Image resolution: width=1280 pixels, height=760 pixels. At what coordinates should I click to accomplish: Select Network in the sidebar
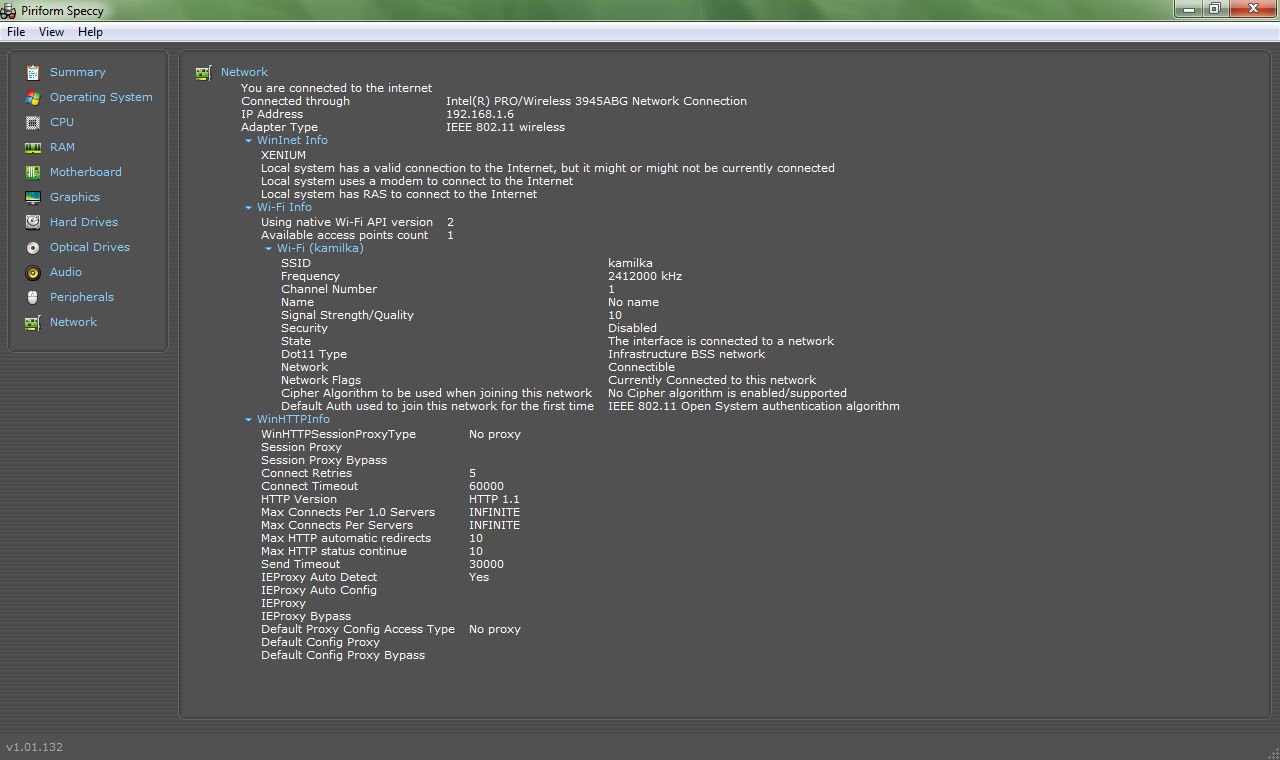pyautogui.click(x=73, y=322)
